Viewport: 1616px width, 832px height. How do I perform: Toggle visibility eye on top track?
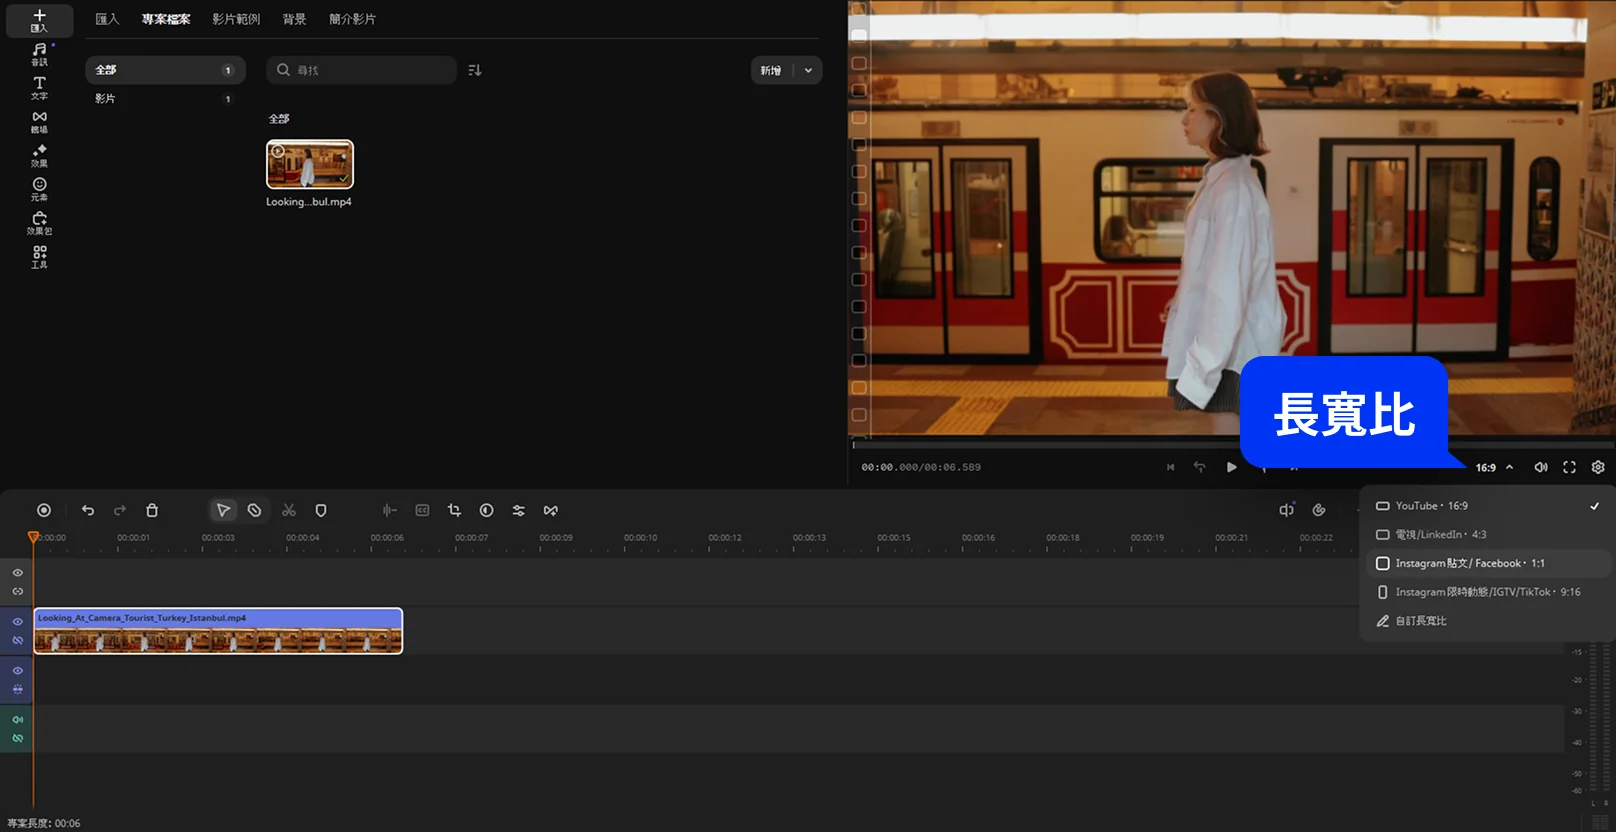pos(18,573)
